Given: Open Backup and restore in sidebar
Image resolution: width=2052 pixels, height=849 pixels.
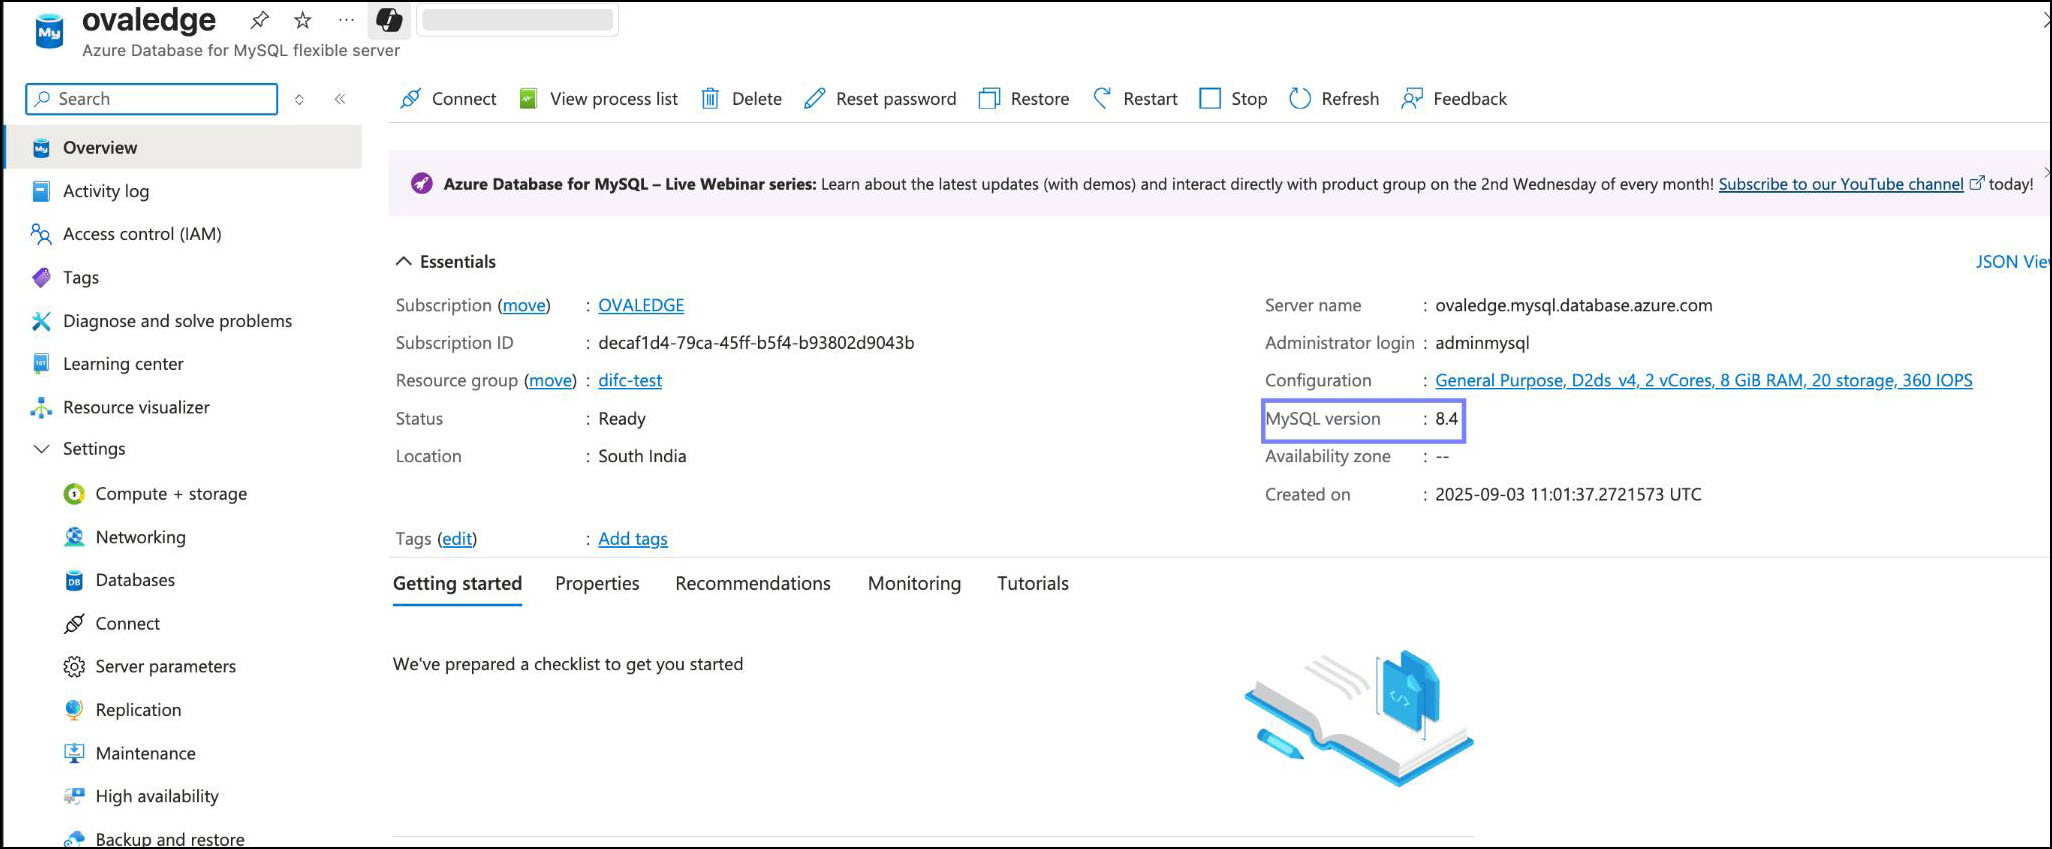Looking at the screenshot, I should point(170,839).
